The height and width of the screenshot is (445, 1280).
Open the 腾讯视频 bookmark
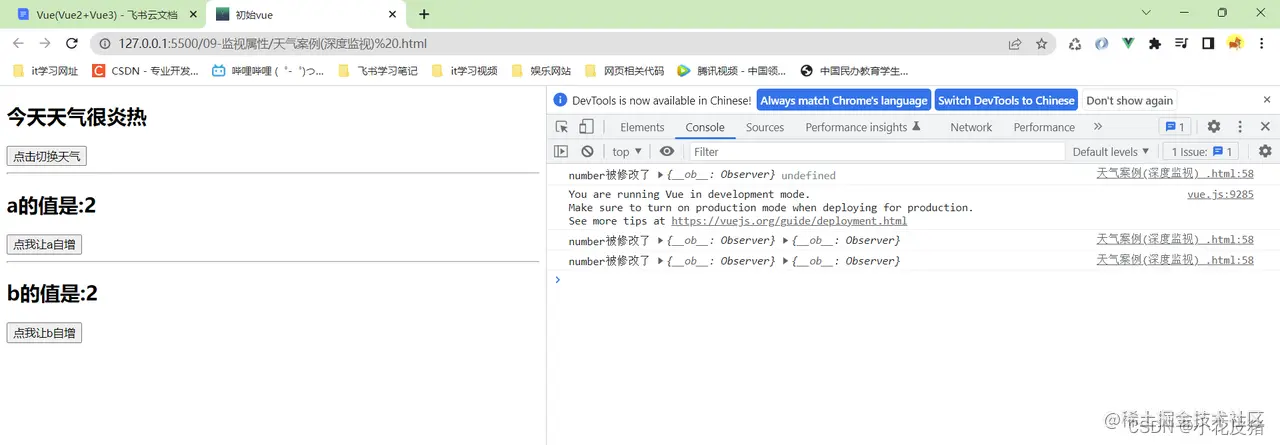tap(733, 71)
